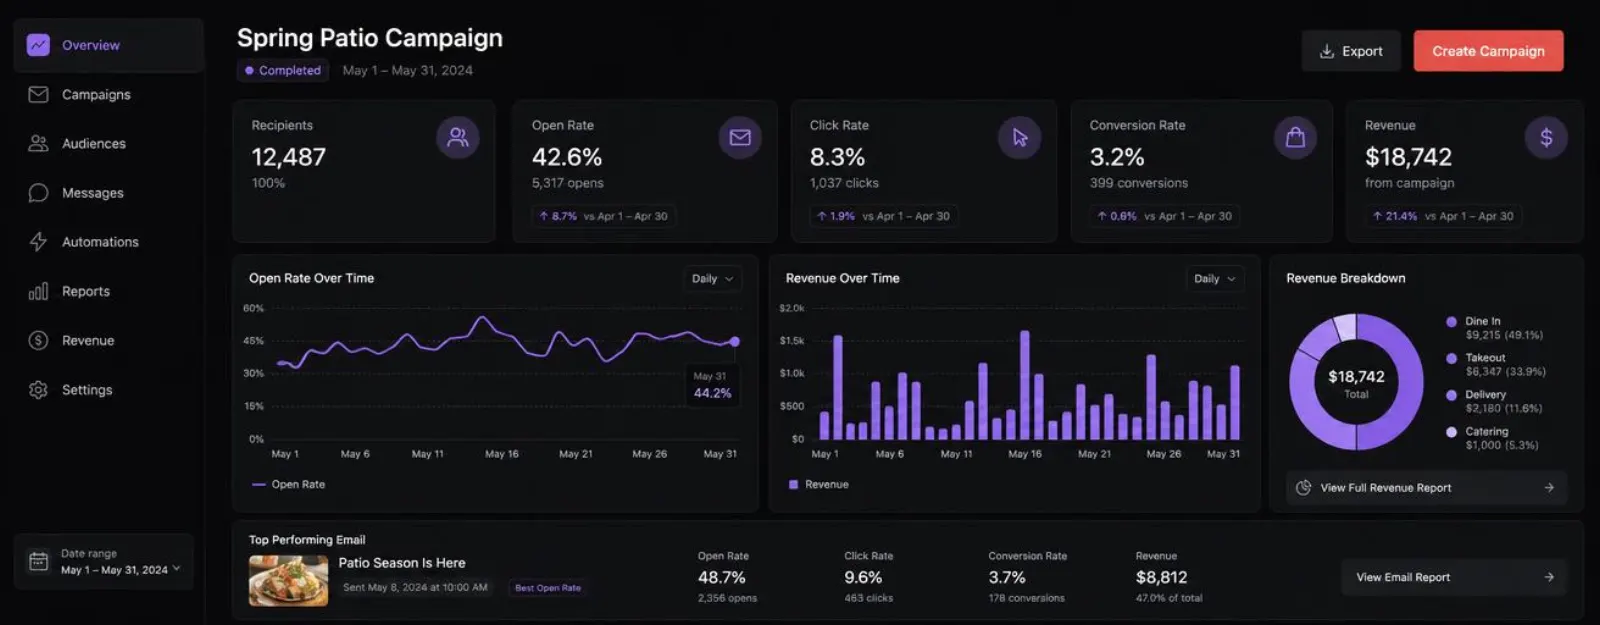Image resolution: width=1600 pixels, height=625 pixels.
Task: Click the Patio Season Is Here email thumbnail
Action: coord(288,580)
